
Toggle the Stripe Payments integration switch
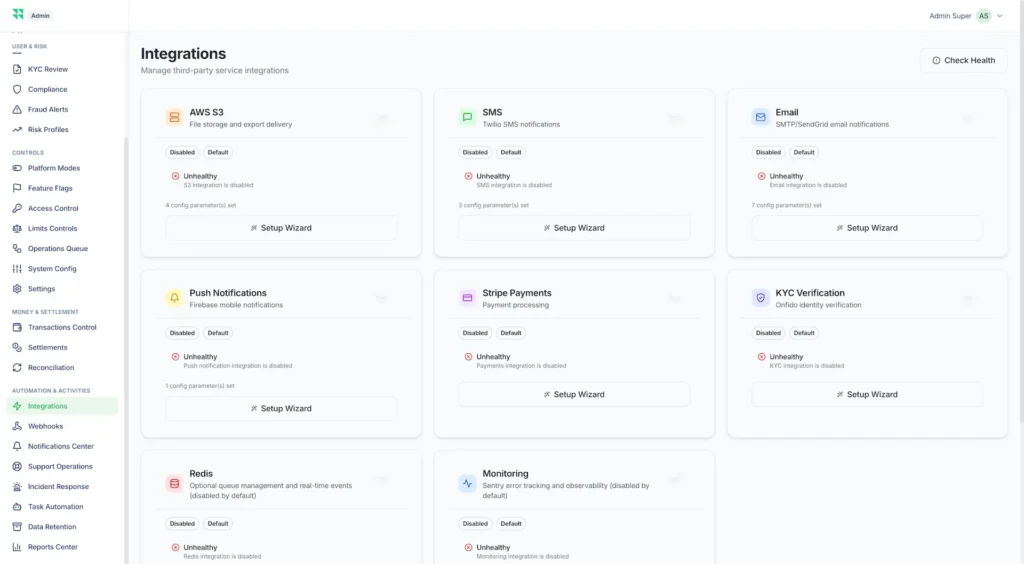(x=675, y=299)
